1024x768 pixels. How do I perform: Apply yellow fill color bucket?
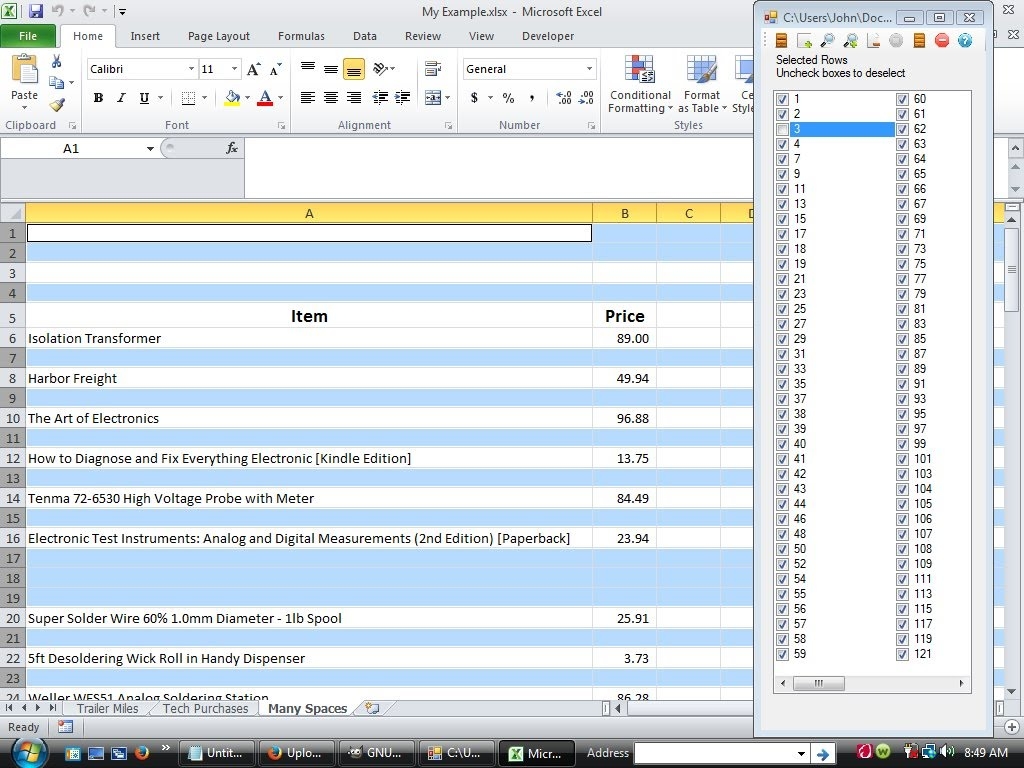[232, 98]
